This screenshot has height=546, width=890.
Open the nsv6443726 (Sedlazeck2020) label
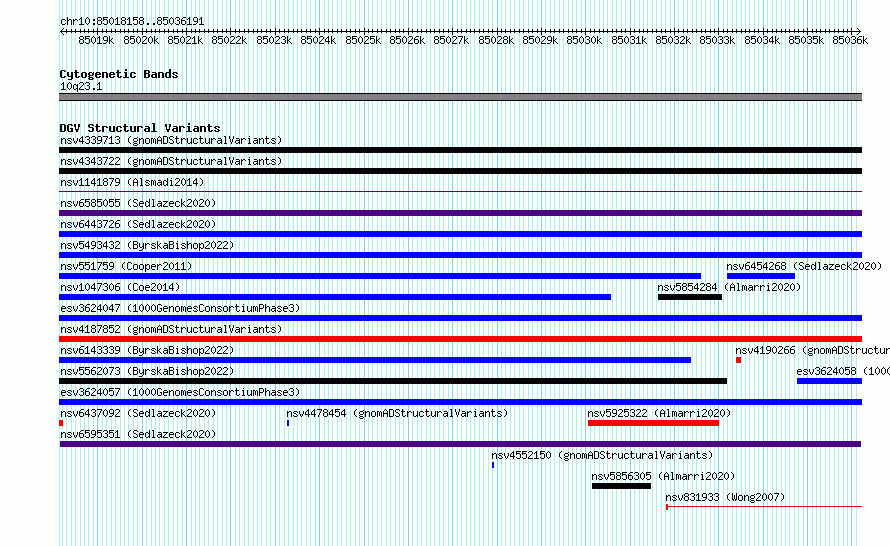pos(138,224)
